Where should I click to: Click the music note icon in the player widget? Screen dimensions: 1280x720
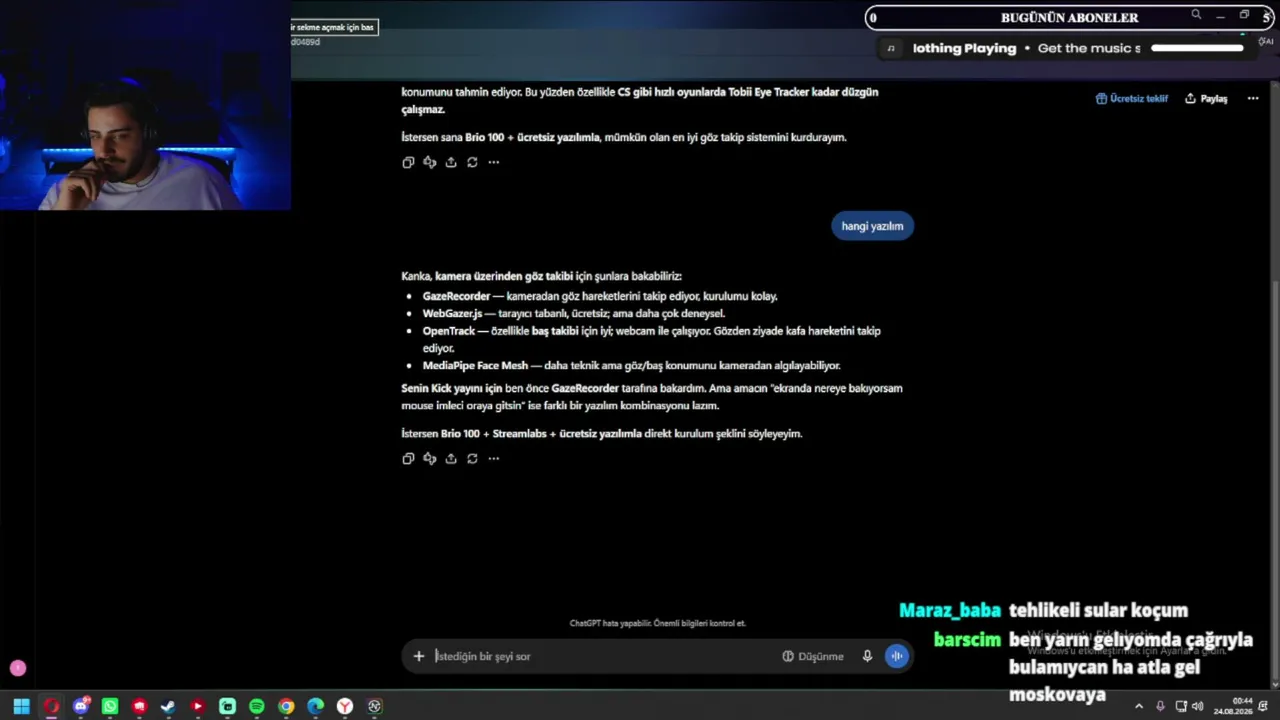(891, 48)
